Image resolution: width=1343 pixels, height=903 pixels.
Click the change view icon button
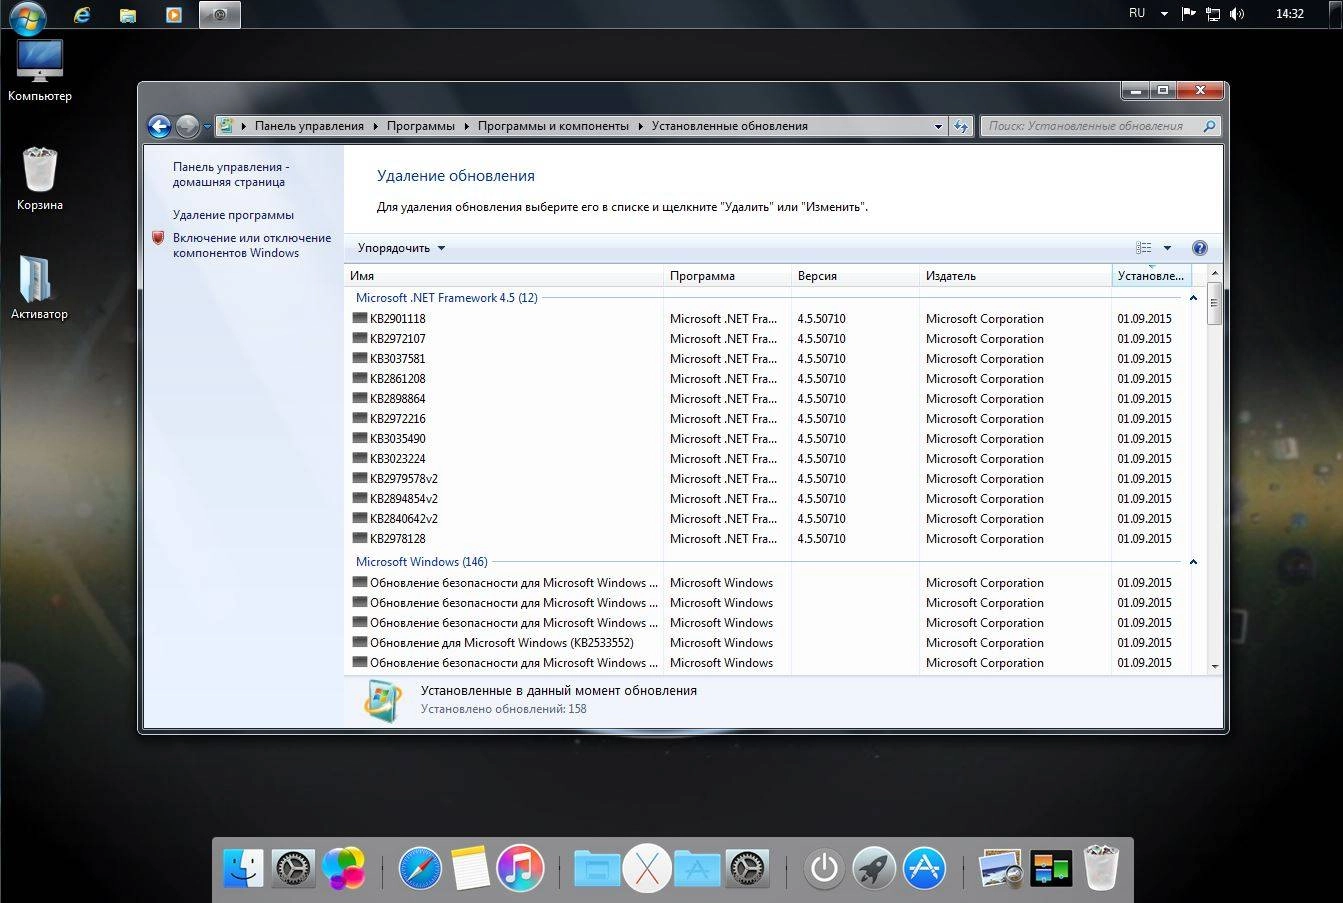pyautogui.click(x=1144, y=248)
